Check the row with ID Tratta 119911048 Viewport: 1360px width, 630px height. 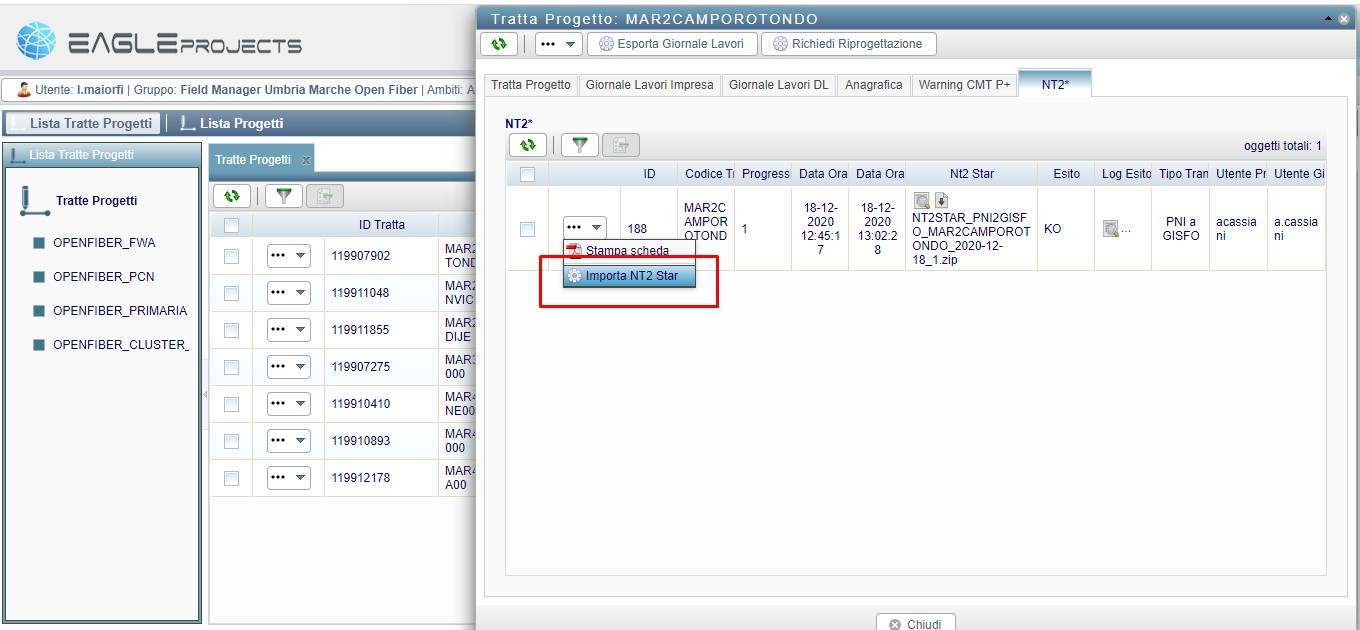tap(231, 293)
